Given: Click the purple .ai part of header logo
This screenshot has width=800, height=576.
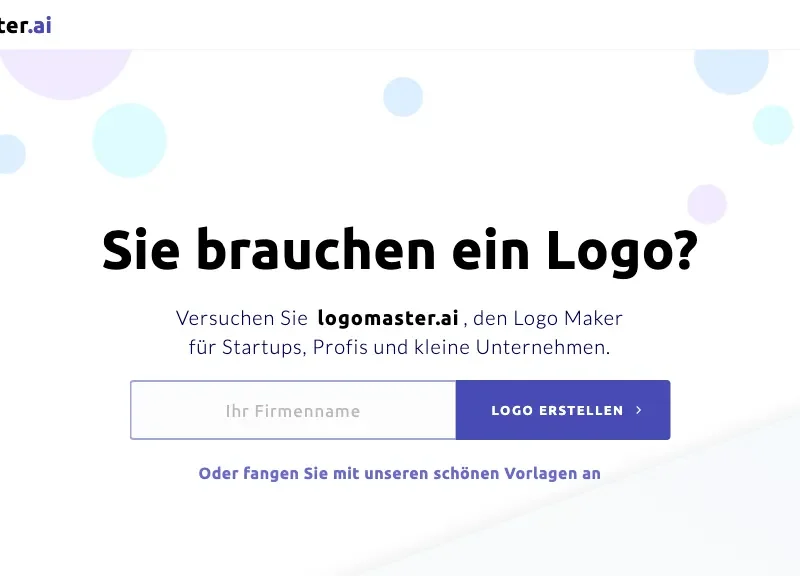Looking at the screenshot, I should [x=39, y=25].
